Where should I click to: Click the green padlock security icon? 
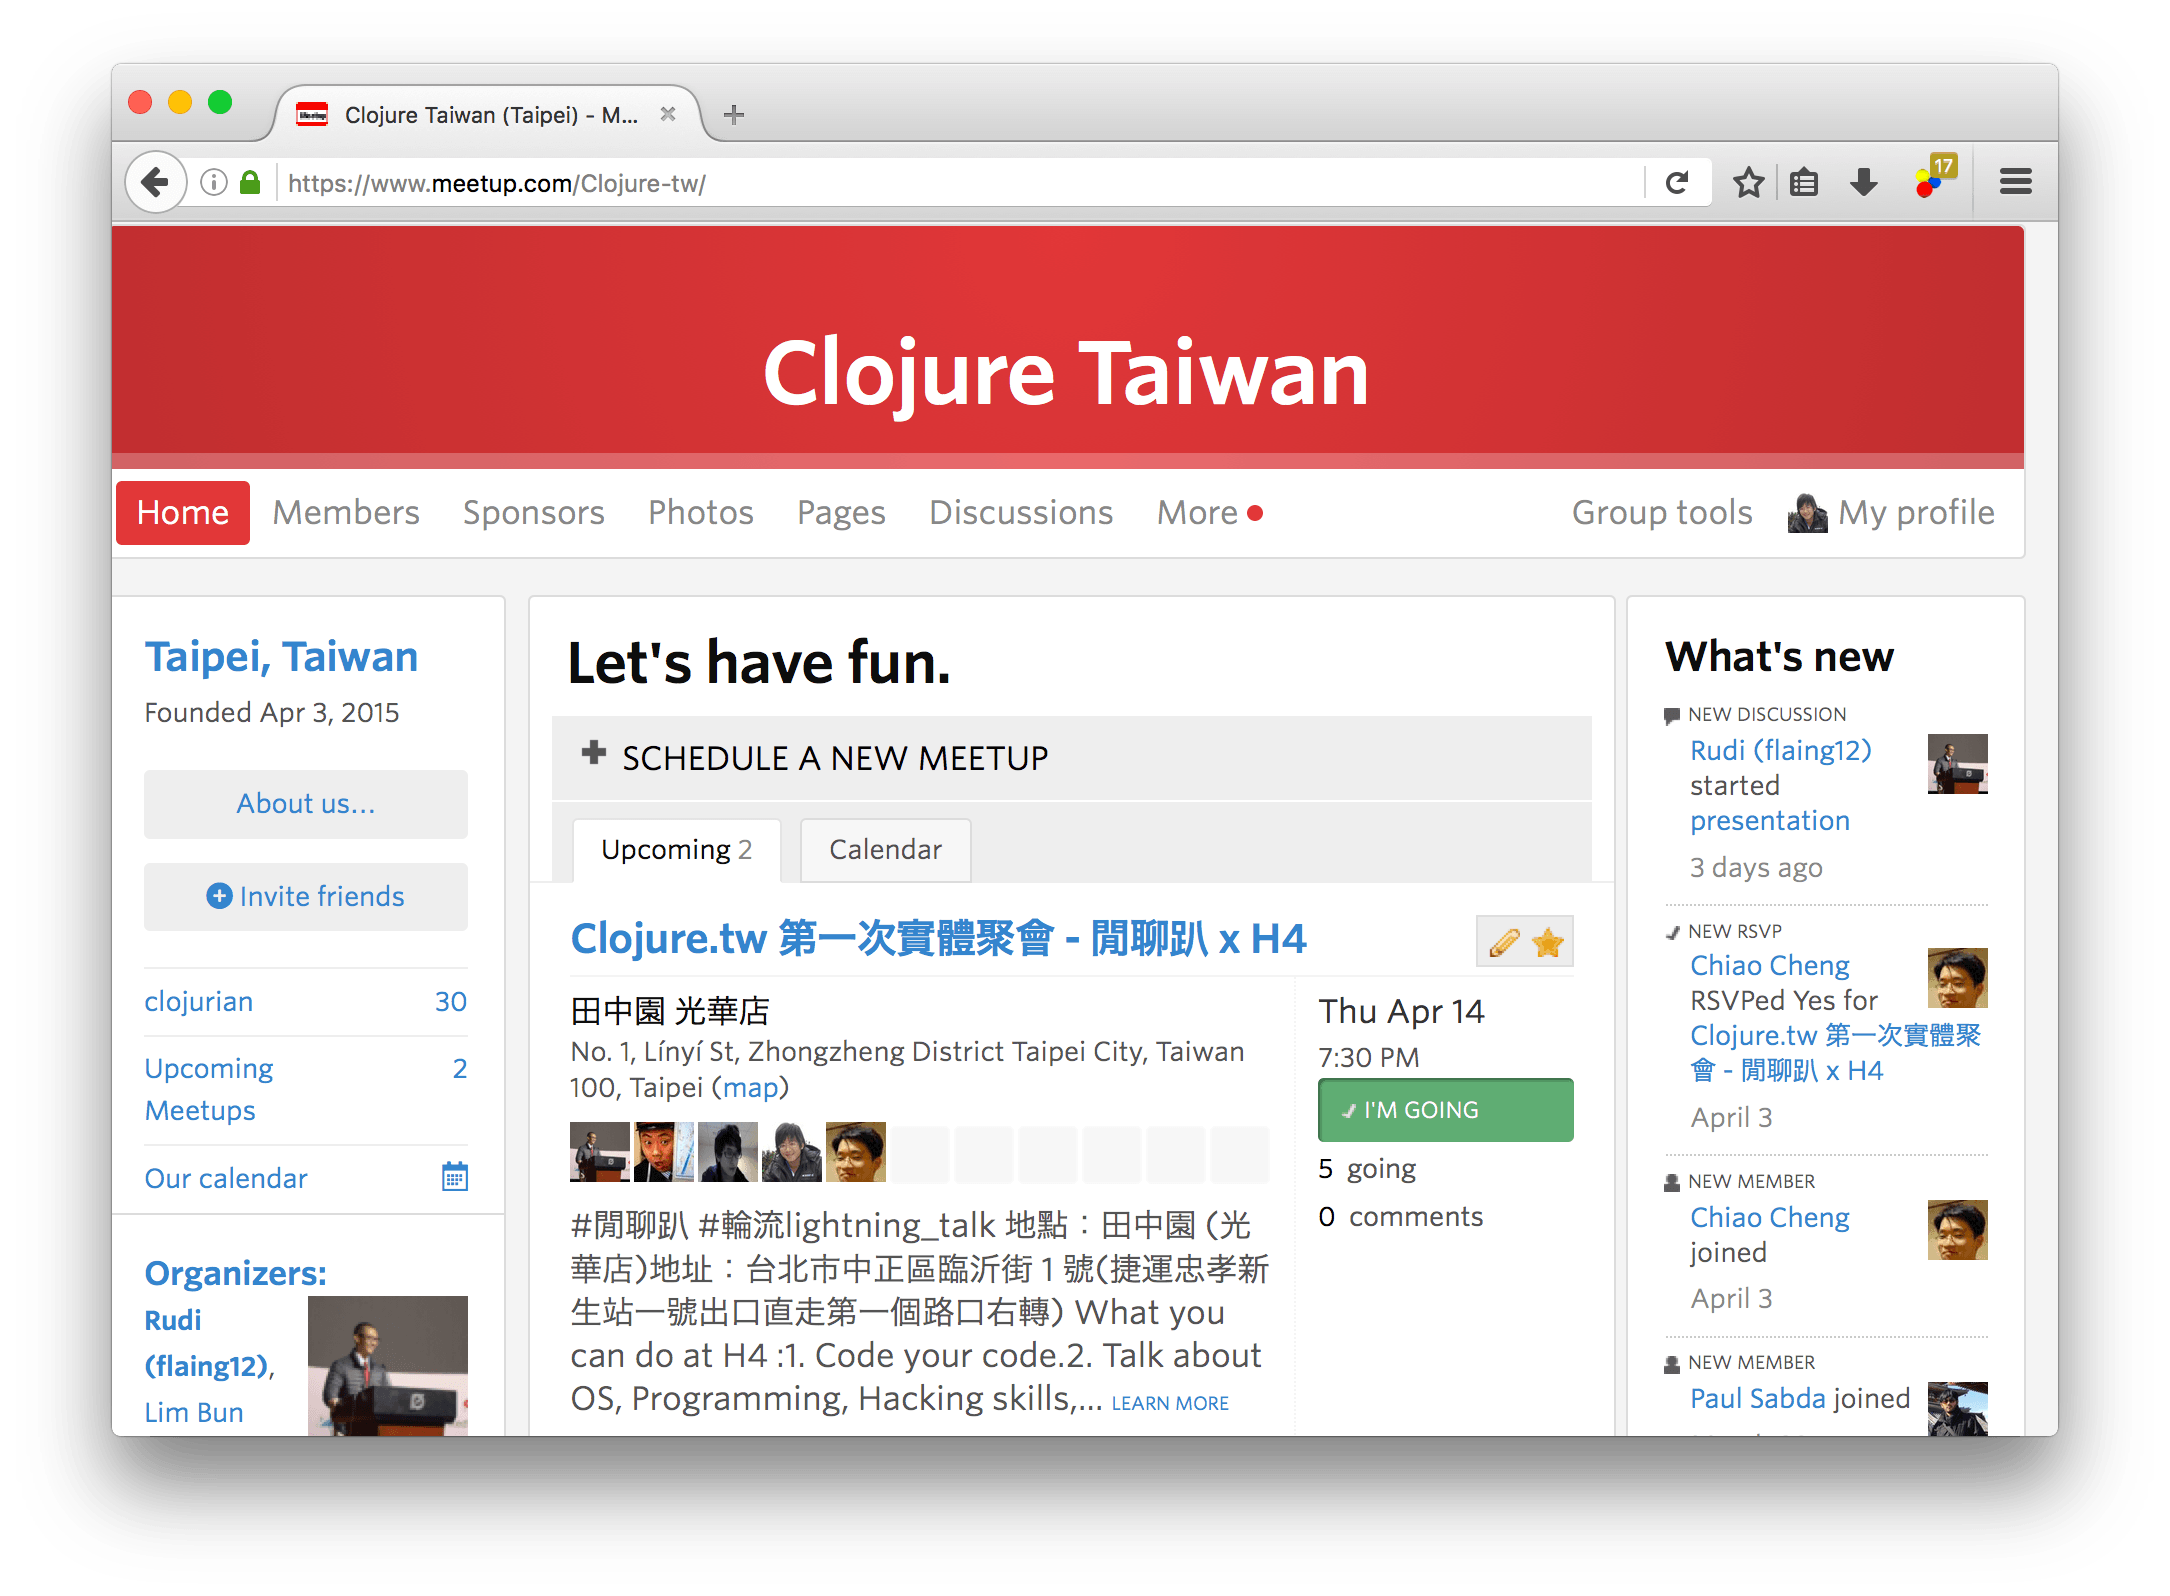pyautogui.click(x=250, y=183)
